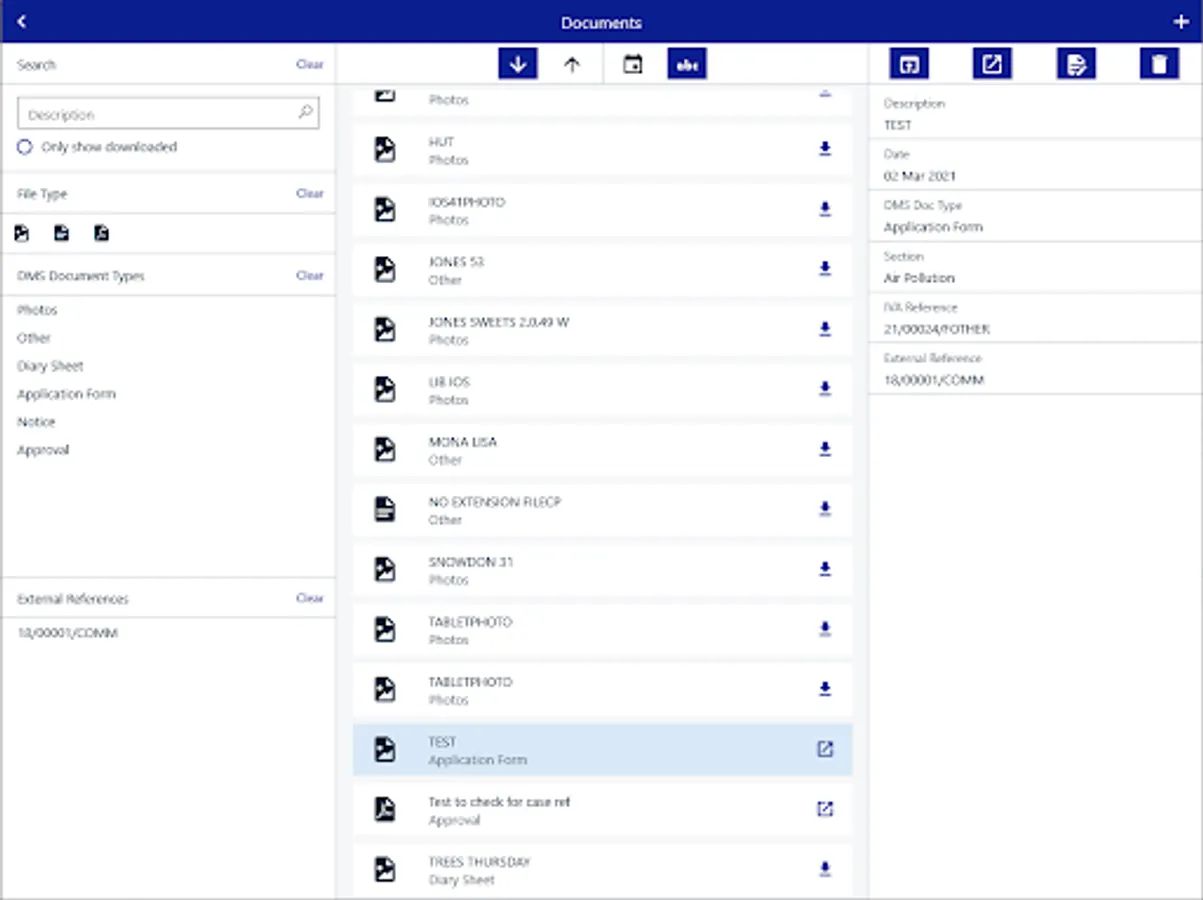Screen dimensions: 1203x900
Task: Click into the Description search field
Action: pyautogui.click(x=168, y=114)
